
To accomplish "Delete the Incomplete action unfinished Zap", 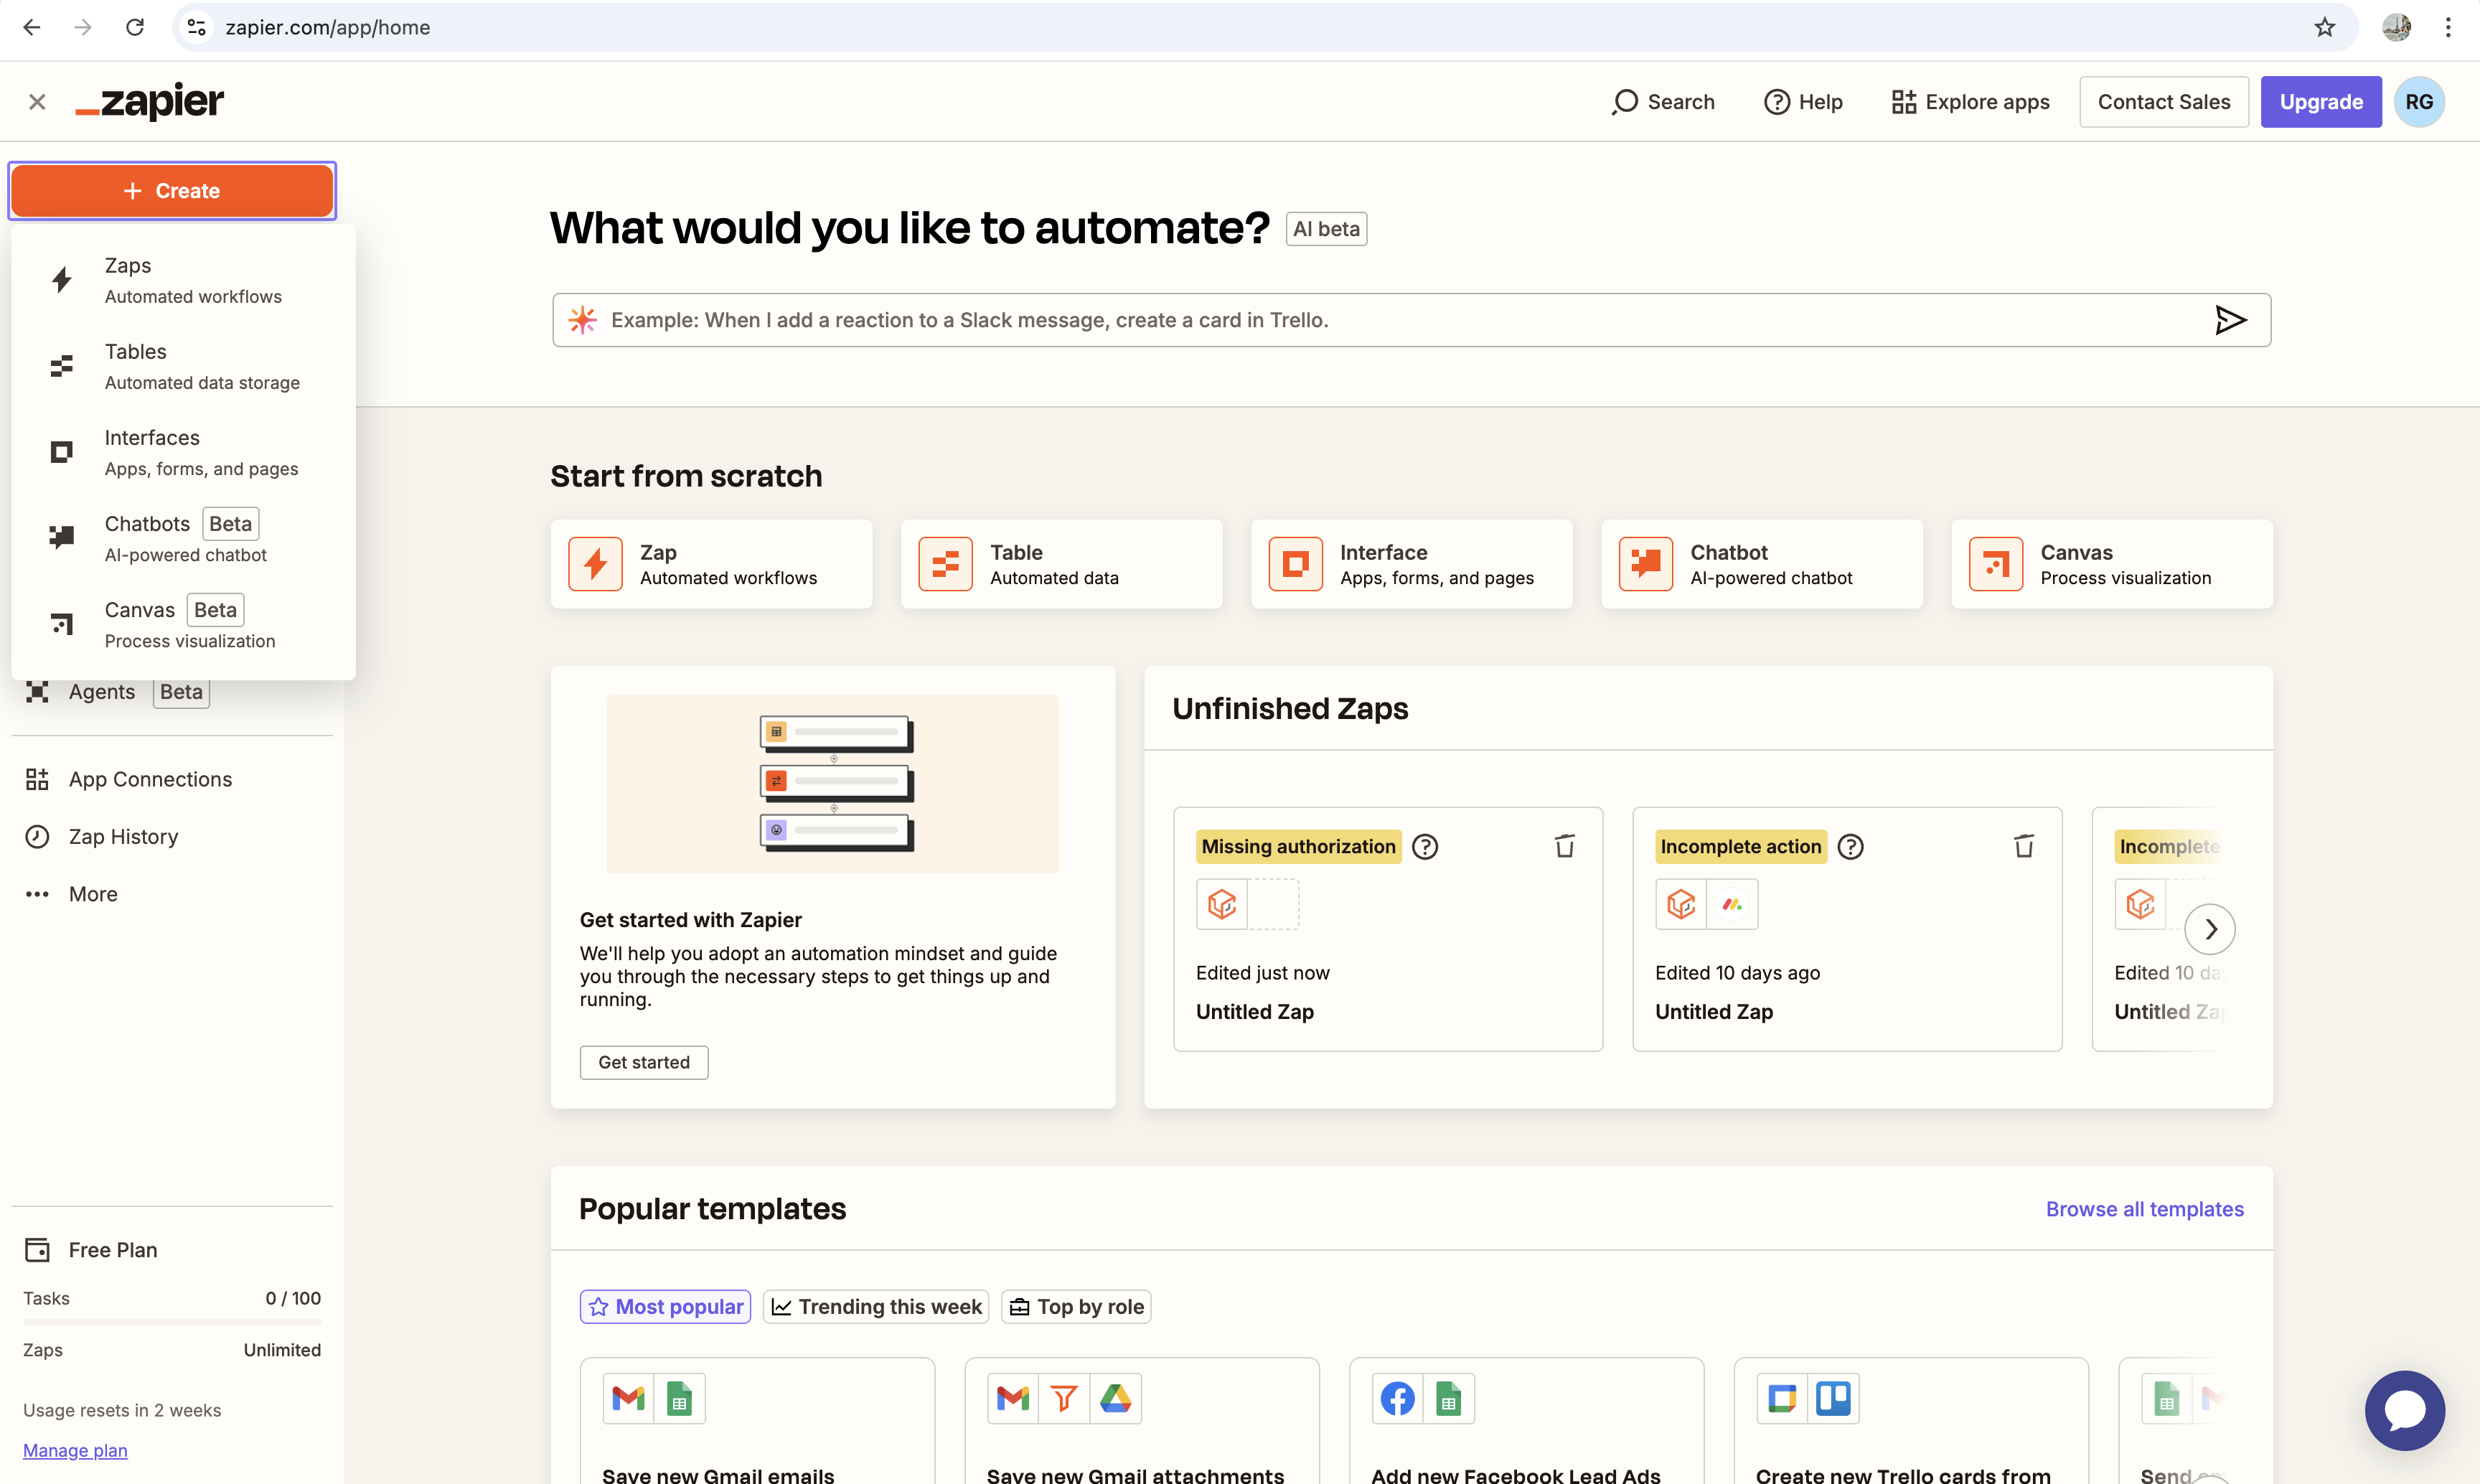I will click(2023, 846).
